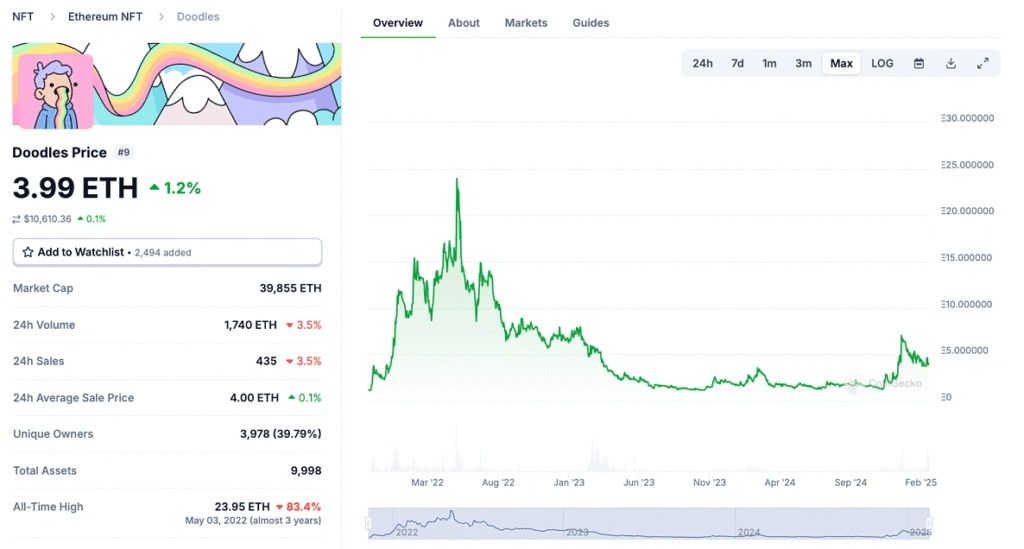Toggle LOG scale on chart

coord(882,63)
